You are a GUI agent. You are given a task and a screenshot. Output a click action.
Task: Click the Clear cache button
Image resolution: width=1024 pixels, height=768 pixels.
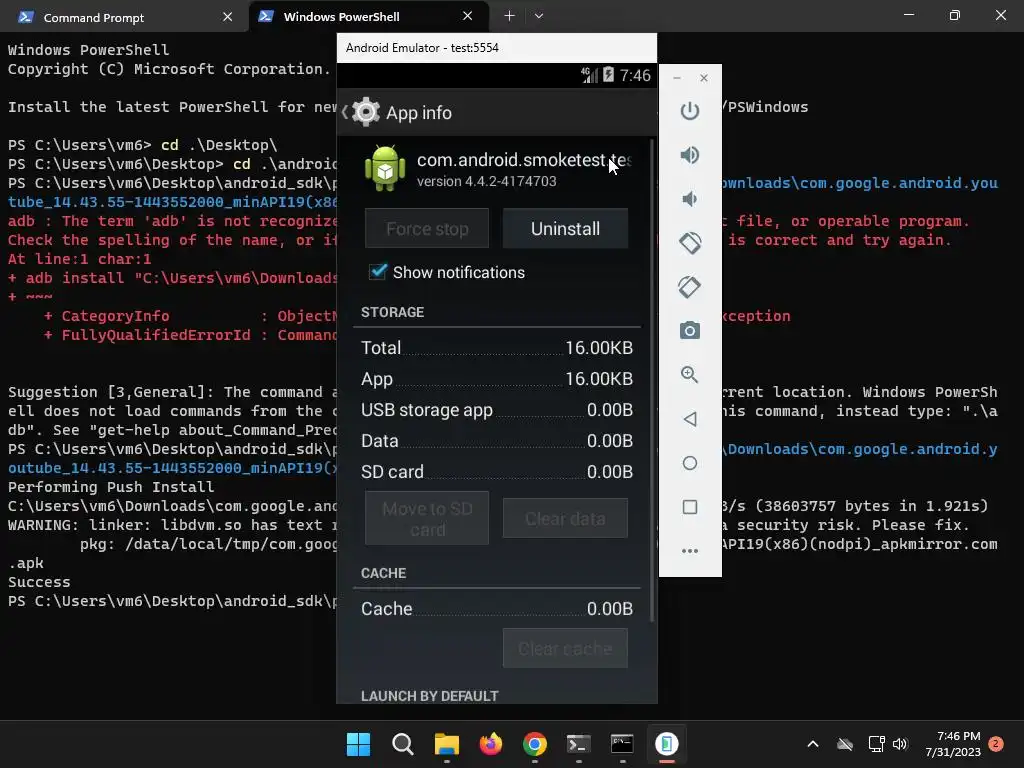565,648
